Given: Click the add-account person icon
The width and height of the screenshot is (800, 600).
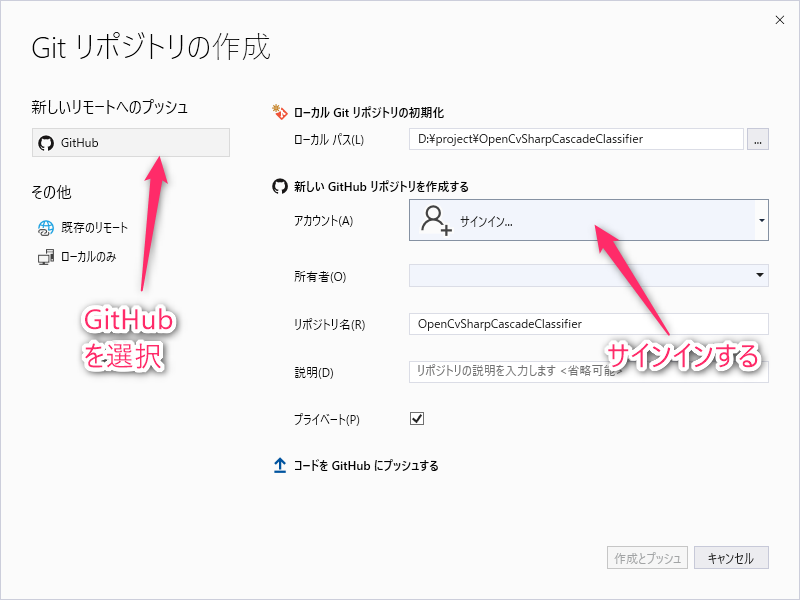Looking at the screenshot, I should tap(436, 220).
